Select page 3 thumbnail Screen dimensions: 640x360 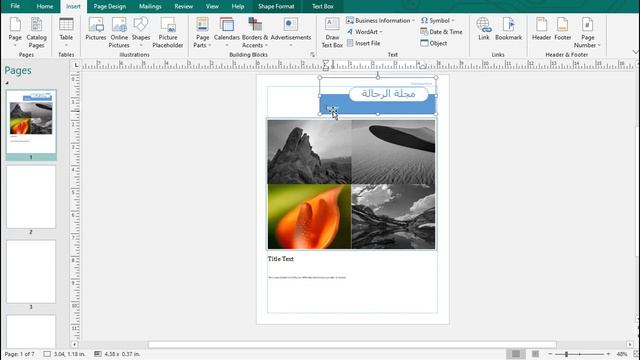(x=31, y=272)
